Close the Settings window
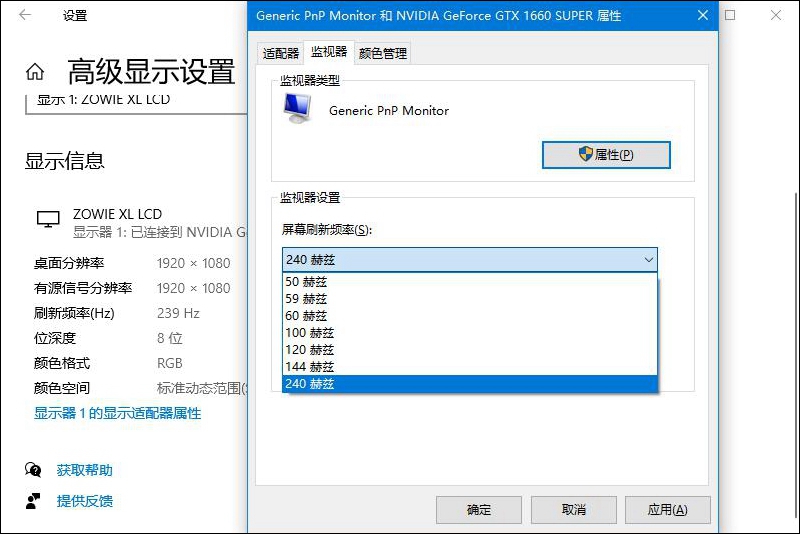800x534 pixels. coord(776,15)
